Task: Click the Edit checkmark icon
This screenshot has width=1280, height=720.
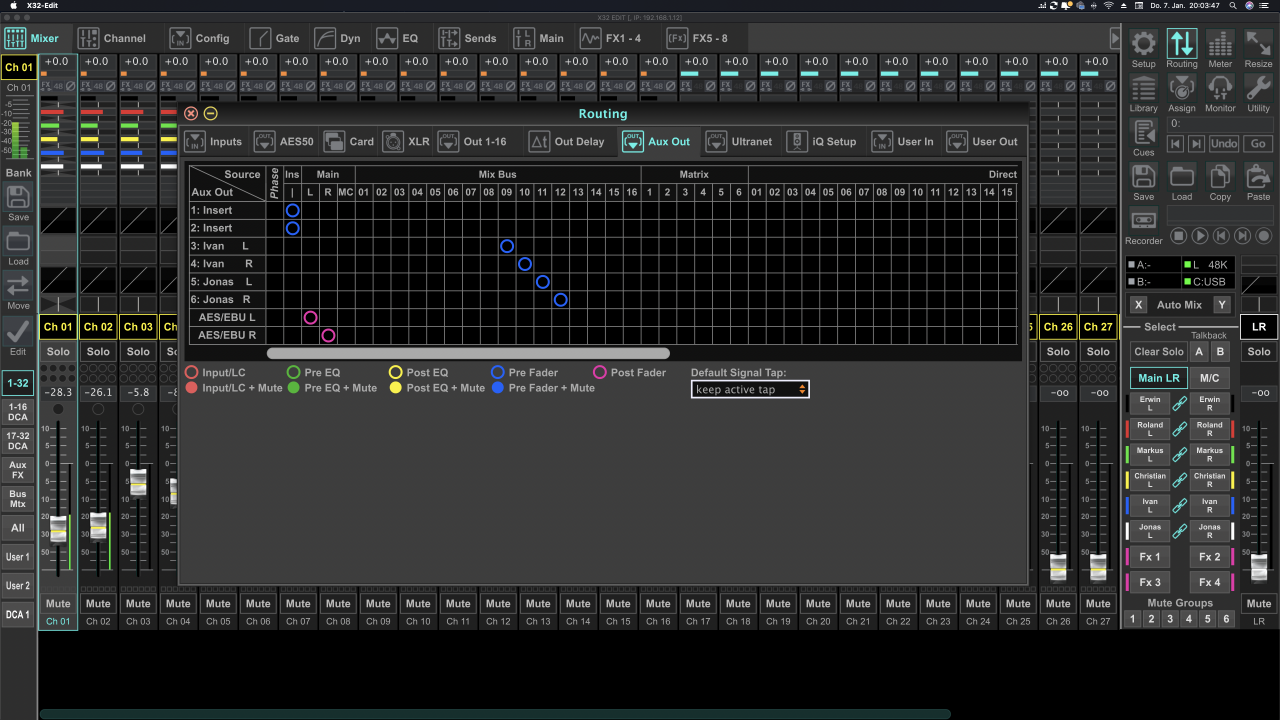Action: 18,330
